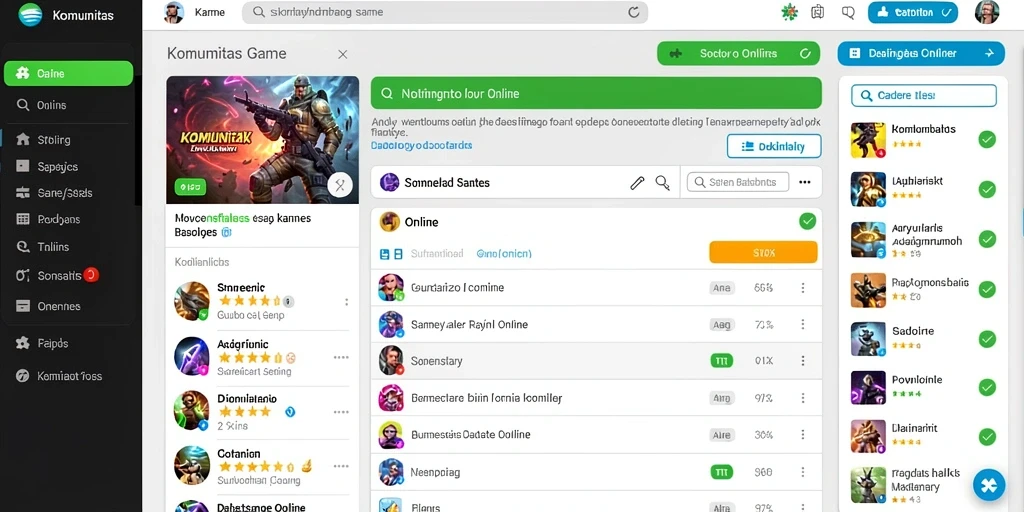1024x512 pixels.
Task: Expand the options dots beside Adagriunic
Action: pos(341,357)
